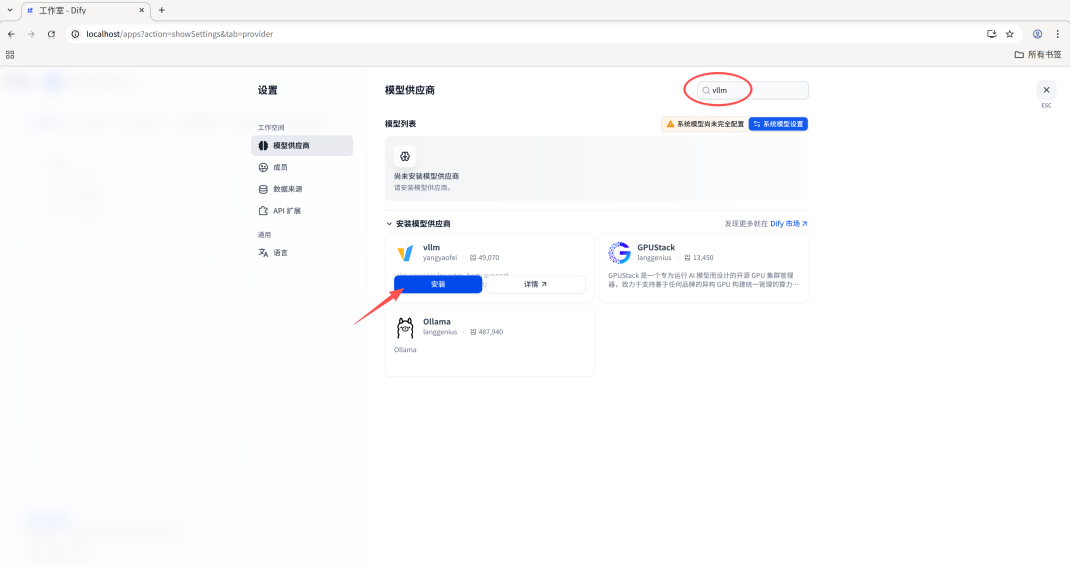Viewport: 1070px width, 567px height.
Task: Install the vllm provider with 安装 button
Action: (438, 285)
